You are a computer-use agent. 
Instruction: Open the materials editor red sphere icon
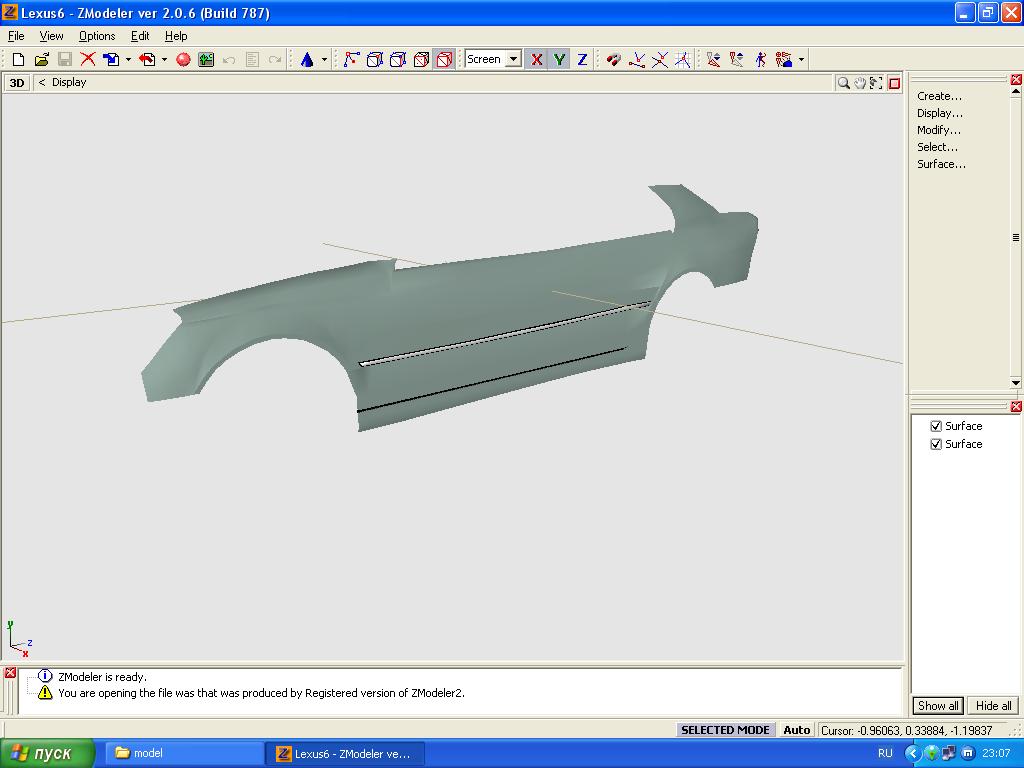pyautogui.click(x=183, y=60)
